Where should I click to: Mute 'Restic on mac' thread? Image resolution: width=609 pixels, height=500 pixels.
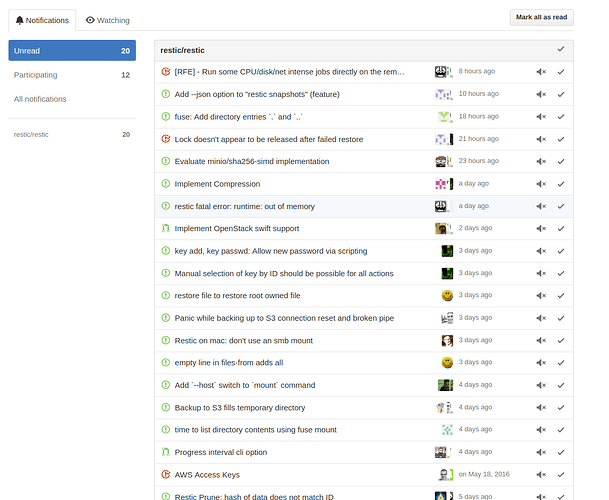541,340
